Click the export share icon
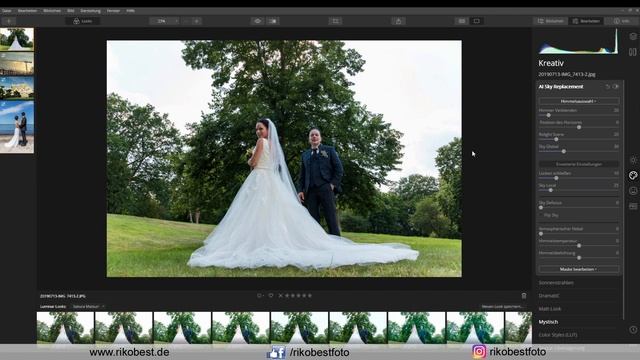 coord(398,21)
